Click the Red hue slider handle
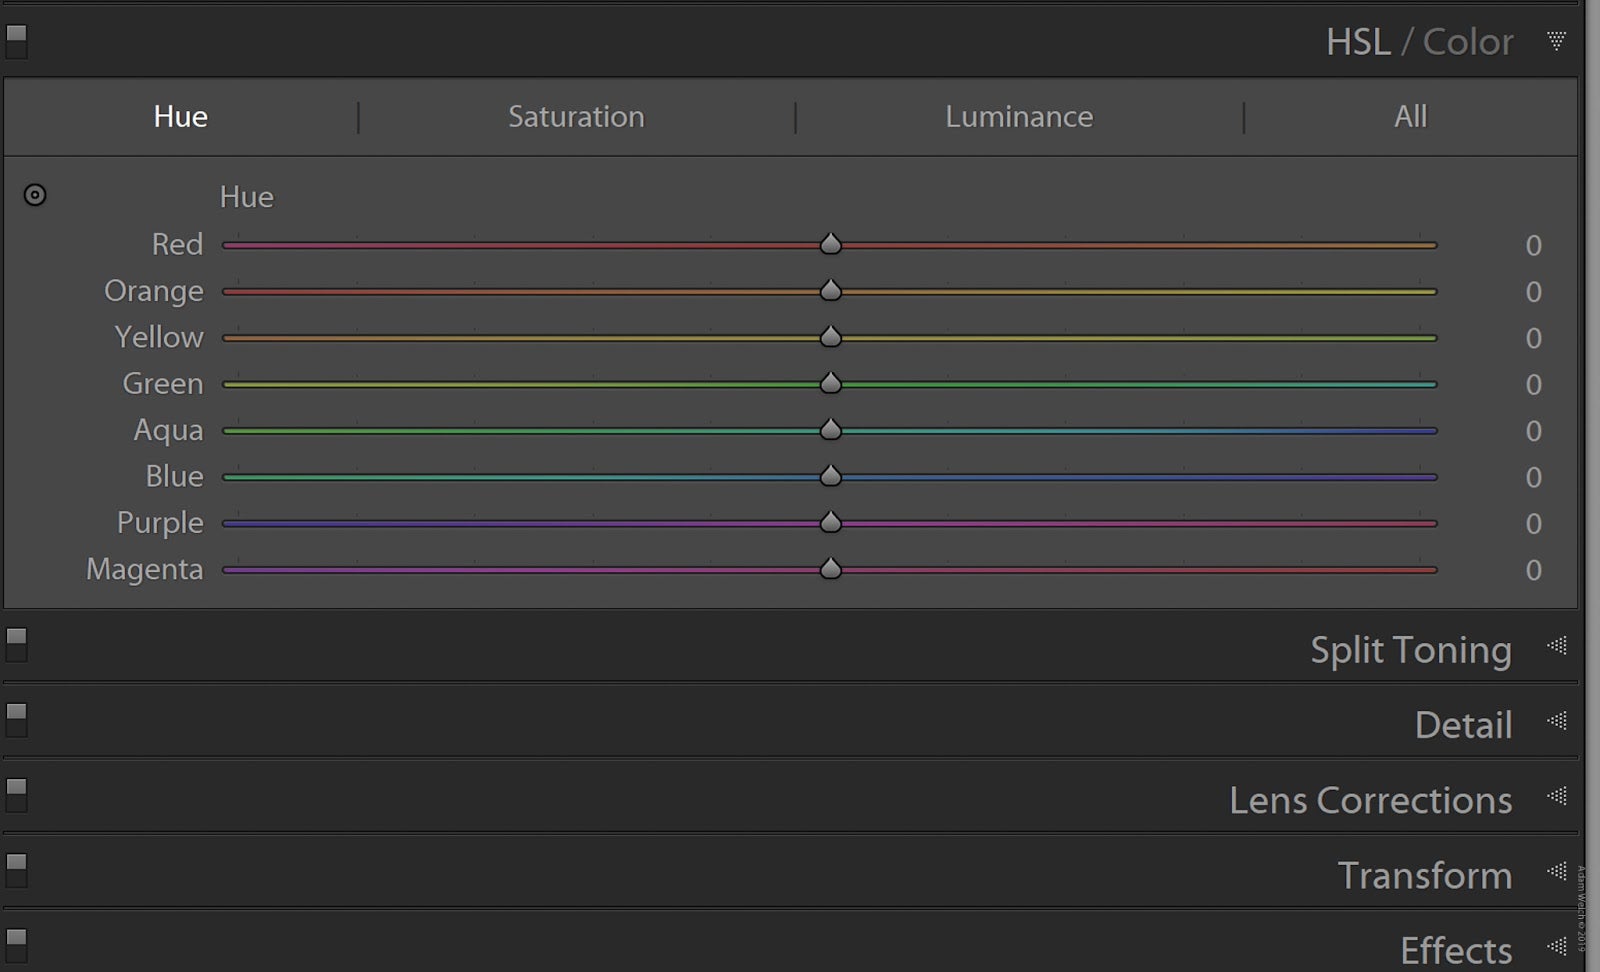The width and height of the screenshot is (1600, 972). tap(830, 244)
